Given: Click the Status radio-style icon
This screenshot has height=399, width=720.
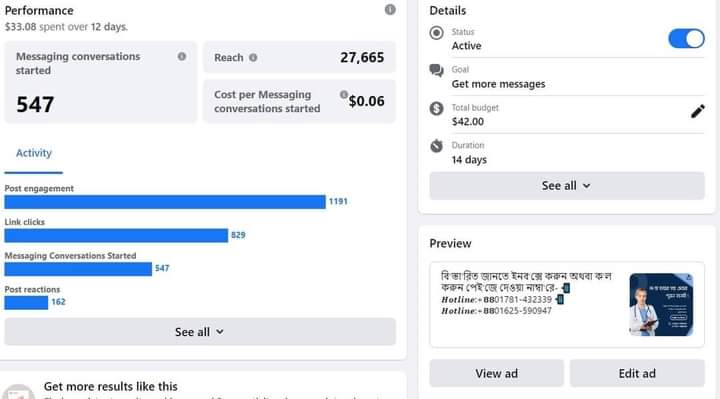Looking at the screenshot, I should click(436, 33).
